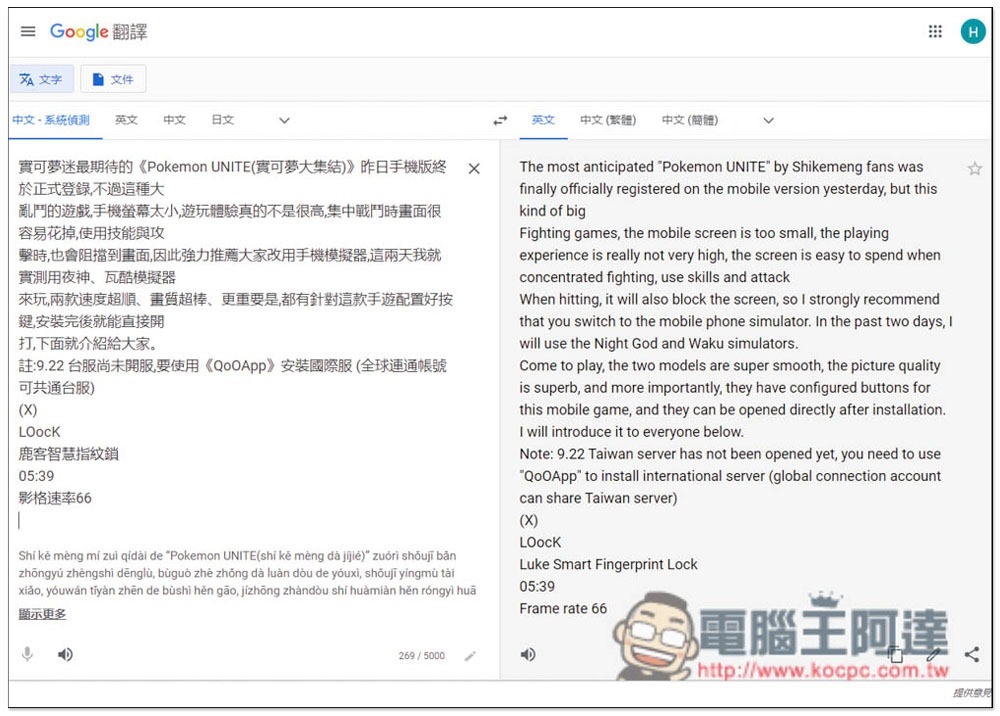
Task: Click the 提供意見 feedback link
Action: coord(972,692)
